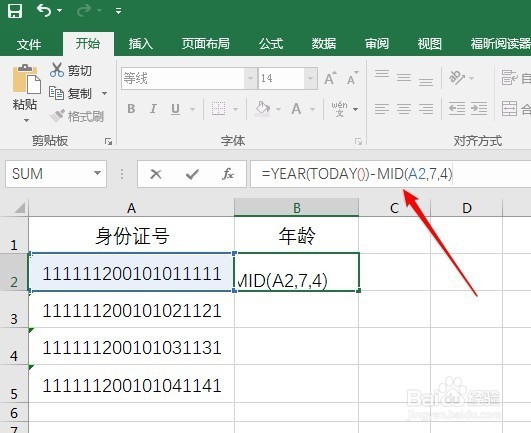Click the 复制 copy button
531x433 pixels.
[71, 93]
